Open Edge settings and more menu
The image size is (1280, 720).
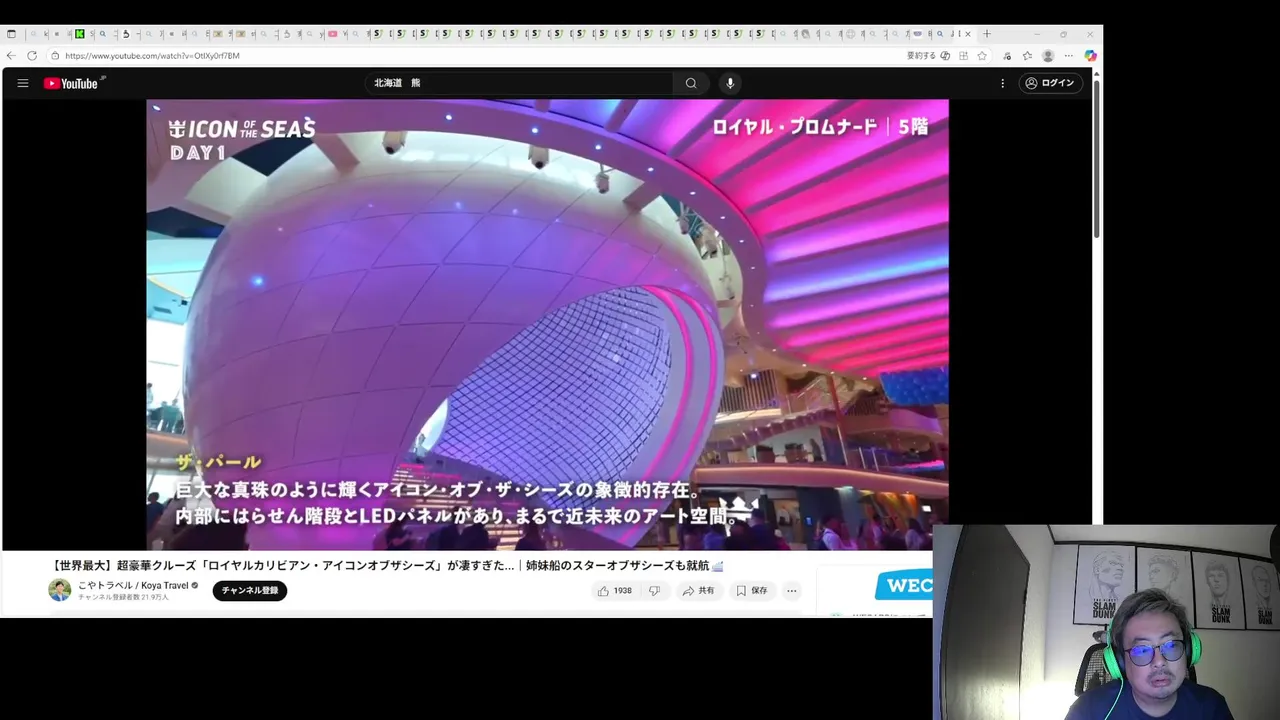[x=1068, y=56]
